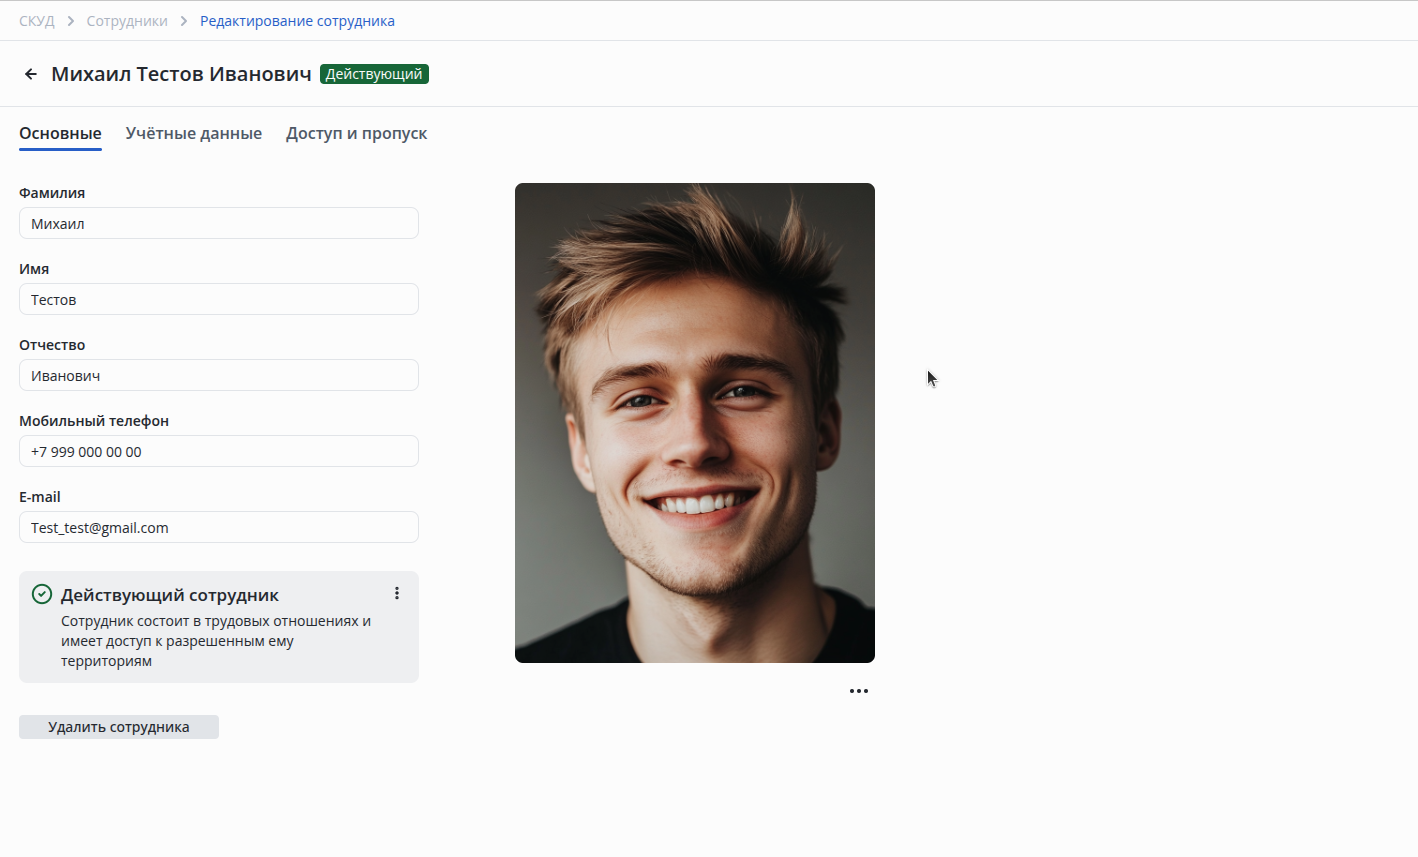Click the breadcrumb chevron after СКУД
Viewport: 1418px width, 857px height.
(71, 21)
